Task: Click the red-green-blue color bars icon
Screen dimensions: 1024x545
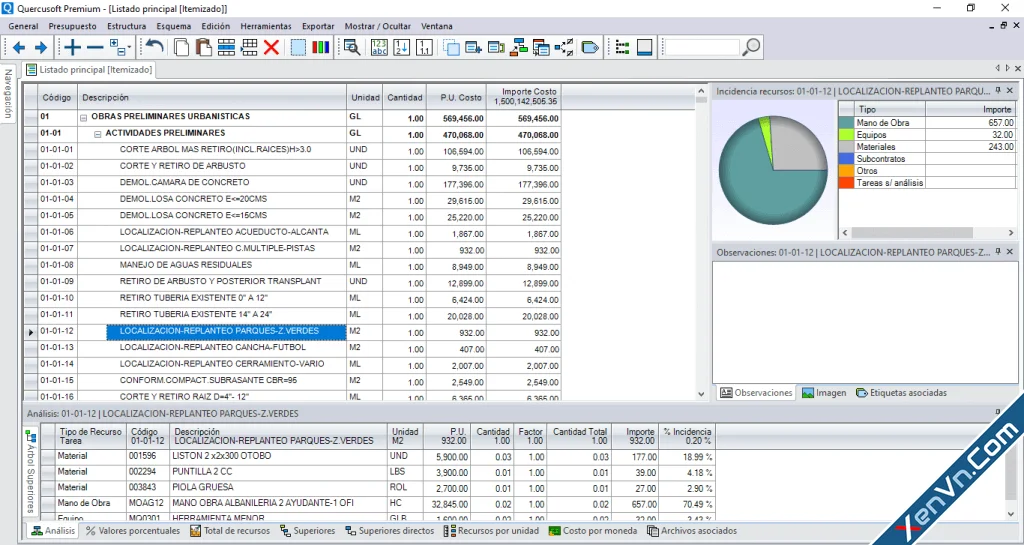Action: tap(321, 47)
